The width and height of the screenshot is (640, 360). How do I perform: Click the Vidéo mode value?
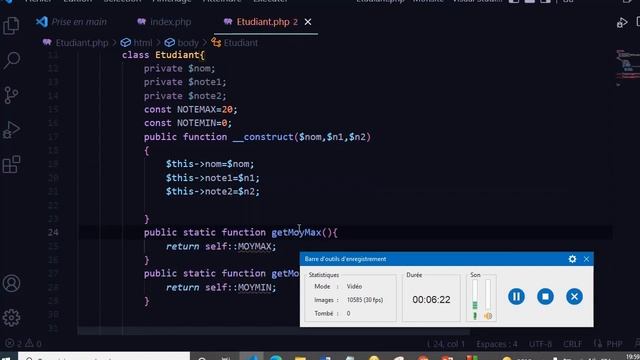click(x=354, y=287)
